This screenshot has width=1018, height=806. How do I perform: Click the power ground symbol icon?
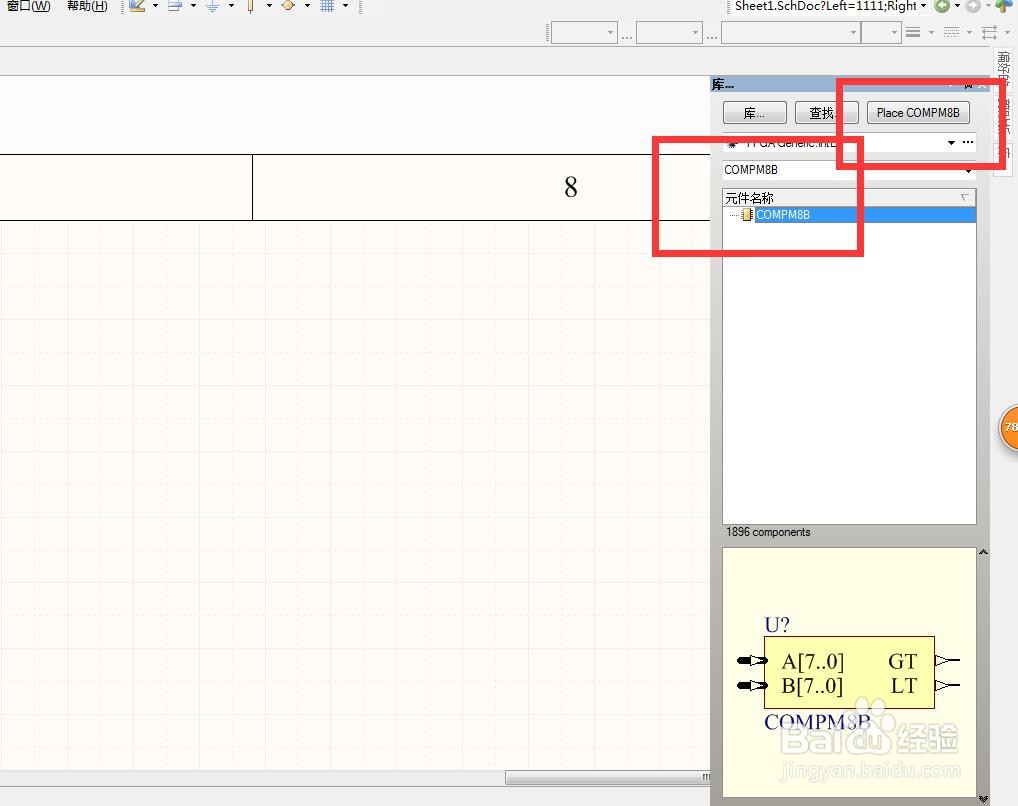pyautogui.click(x=212, y=6)
